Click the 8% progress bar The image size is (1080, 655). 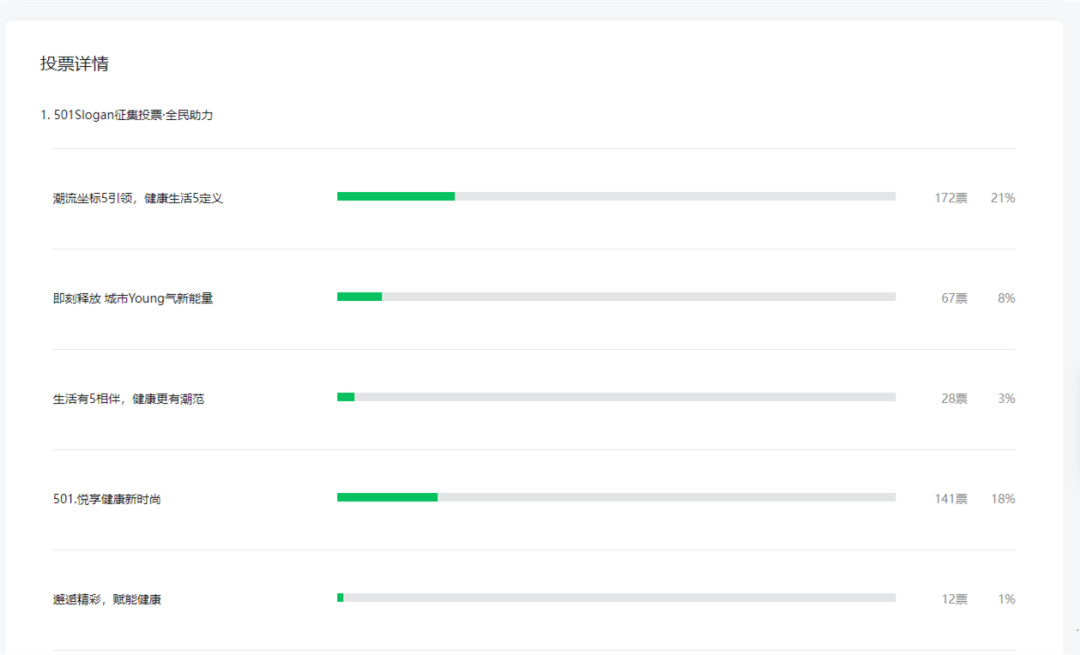pos(616,297)
